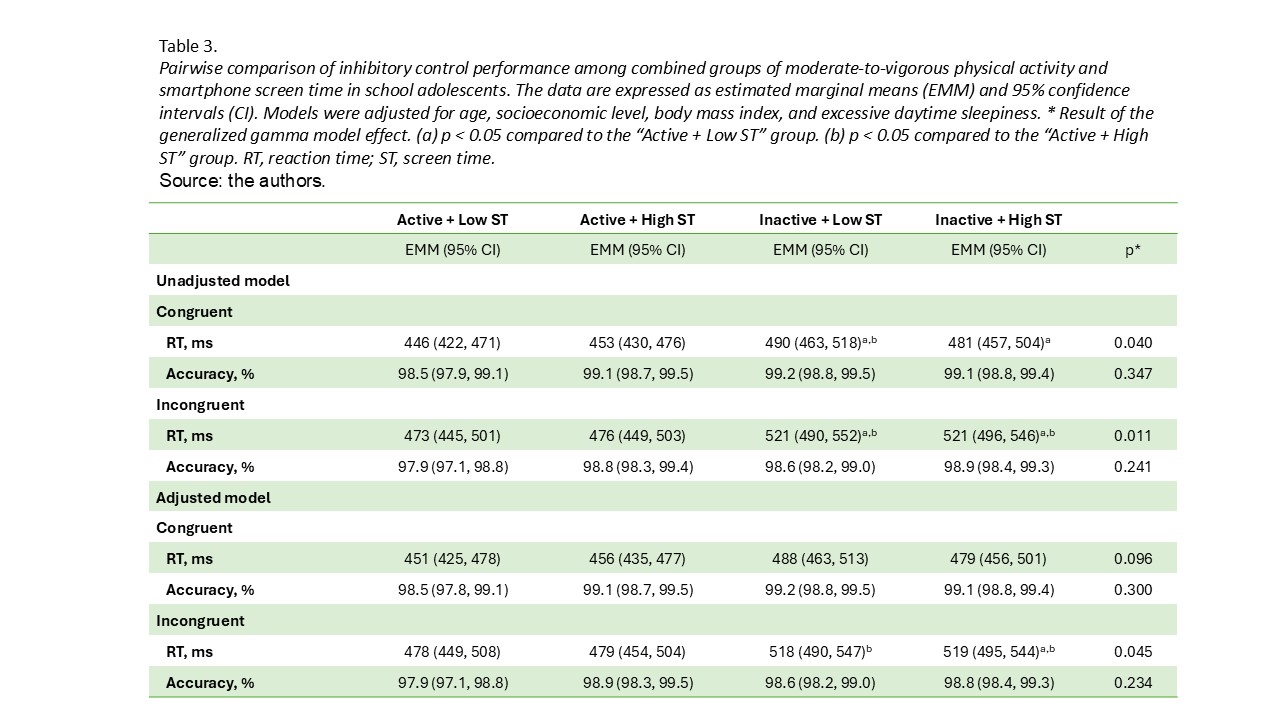Click the "Source: the authors." line
The height and width of the screenshot is (720, 1280).
(x=242, y=181)
